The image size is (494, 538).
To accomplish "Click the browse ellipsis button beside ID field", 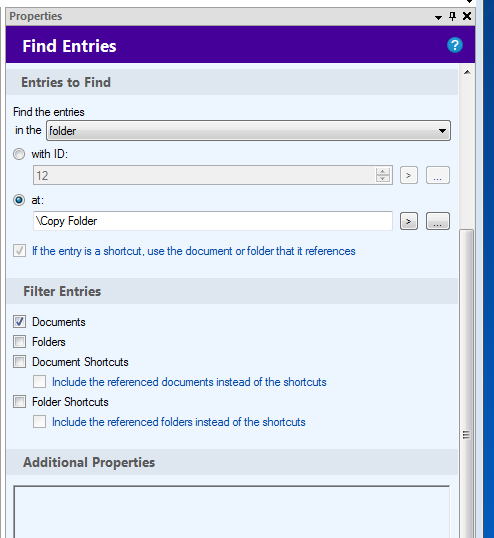I will (x=438, y=175).
